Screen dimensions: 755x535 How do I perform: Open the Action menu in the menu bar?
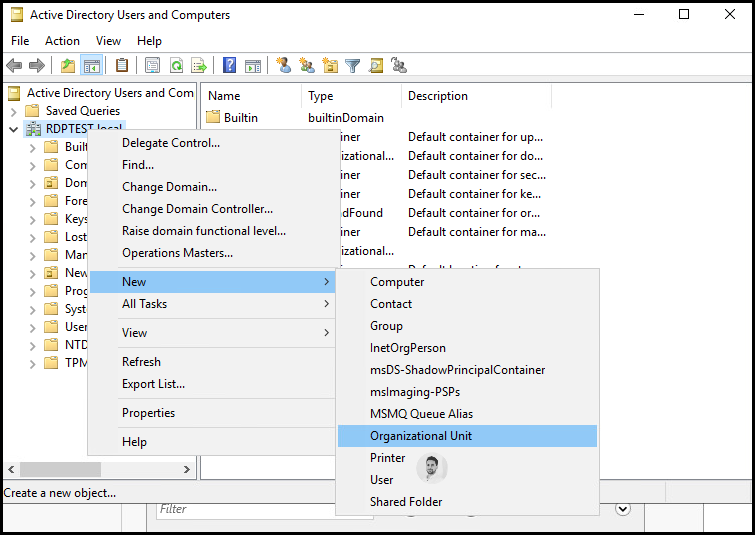tap(63, 41)
